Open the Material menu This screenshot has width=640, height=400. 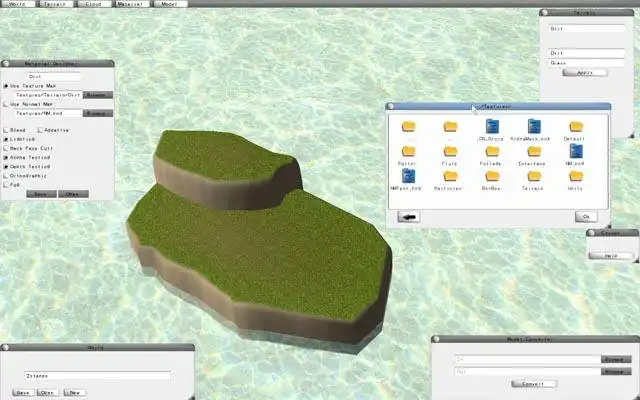click(132, 4)
